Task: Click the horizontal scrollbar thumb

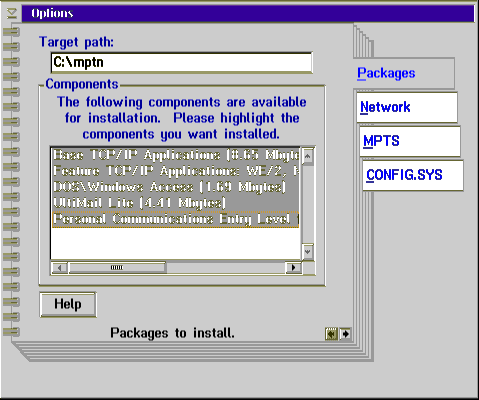Action: point(117,267)
